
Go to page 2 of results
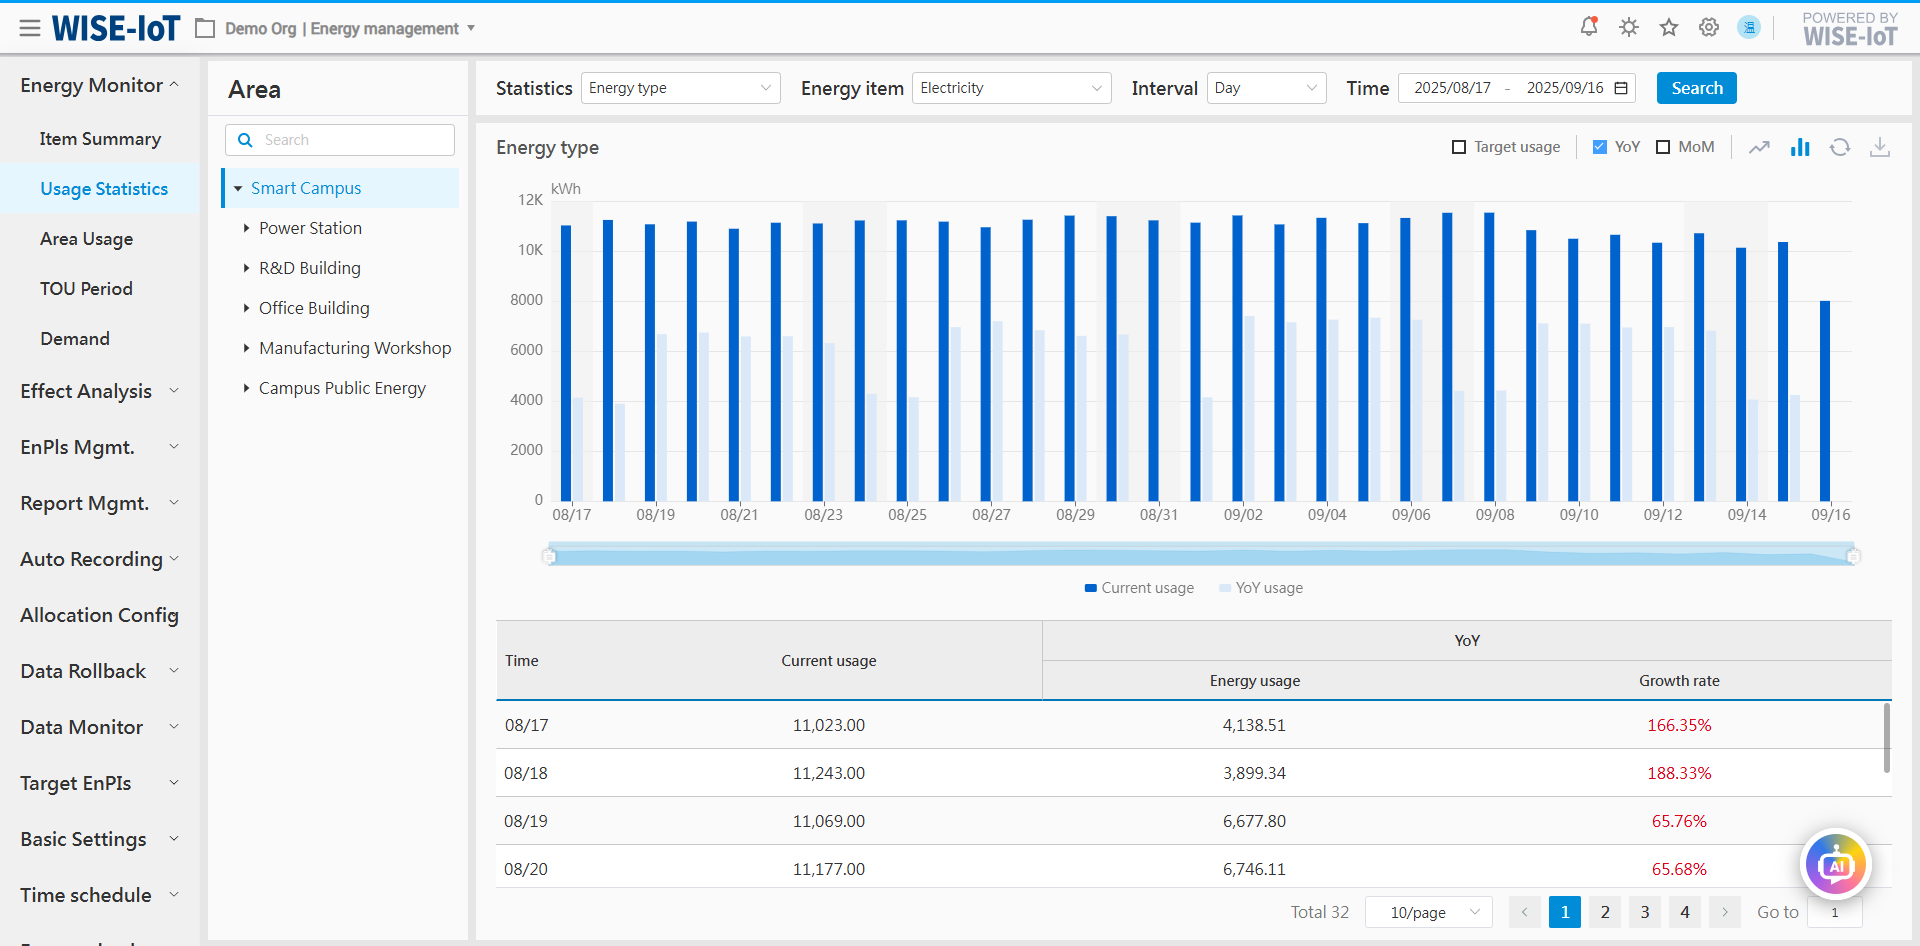click(x=1605, y=912)
